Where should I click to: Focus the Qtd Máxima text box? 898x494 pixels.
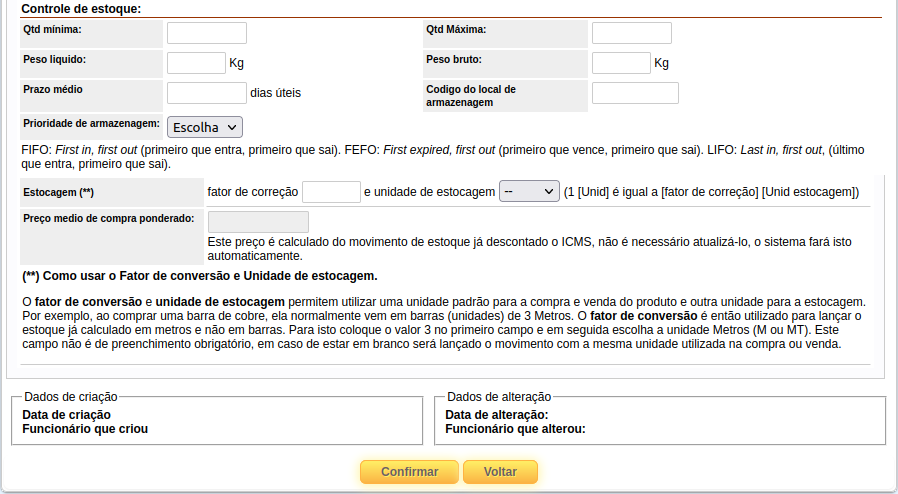631,33
